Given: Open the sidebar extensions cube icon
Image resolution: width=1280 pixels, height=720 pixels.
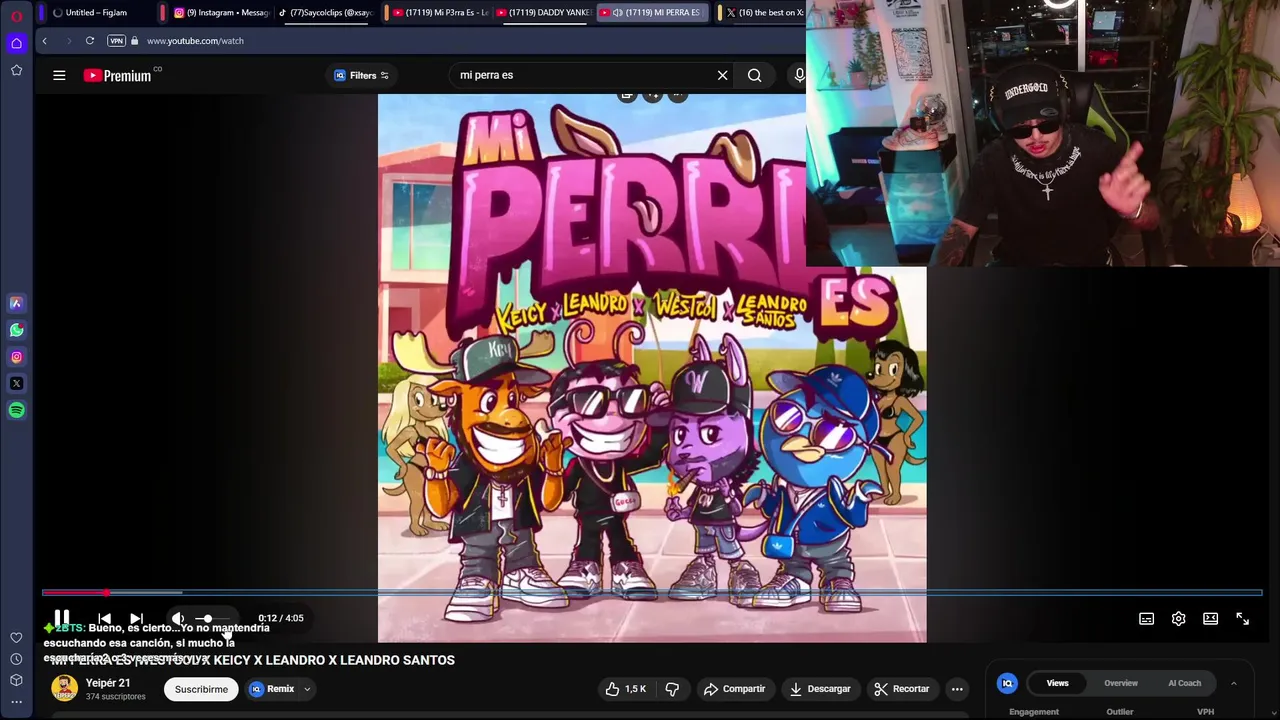Looking at the screenshot, I should click(16, 680).
